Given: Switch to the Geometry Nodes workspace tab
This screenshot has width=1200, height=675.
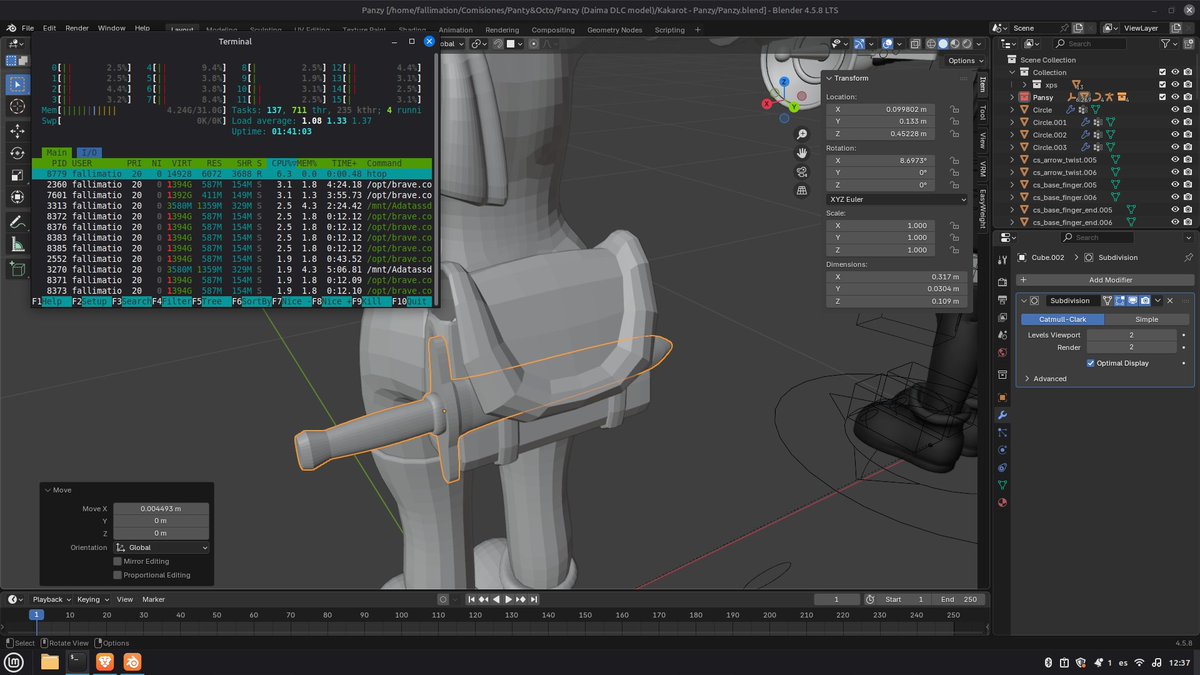Looking at the screenshot, I should point(614,30).
